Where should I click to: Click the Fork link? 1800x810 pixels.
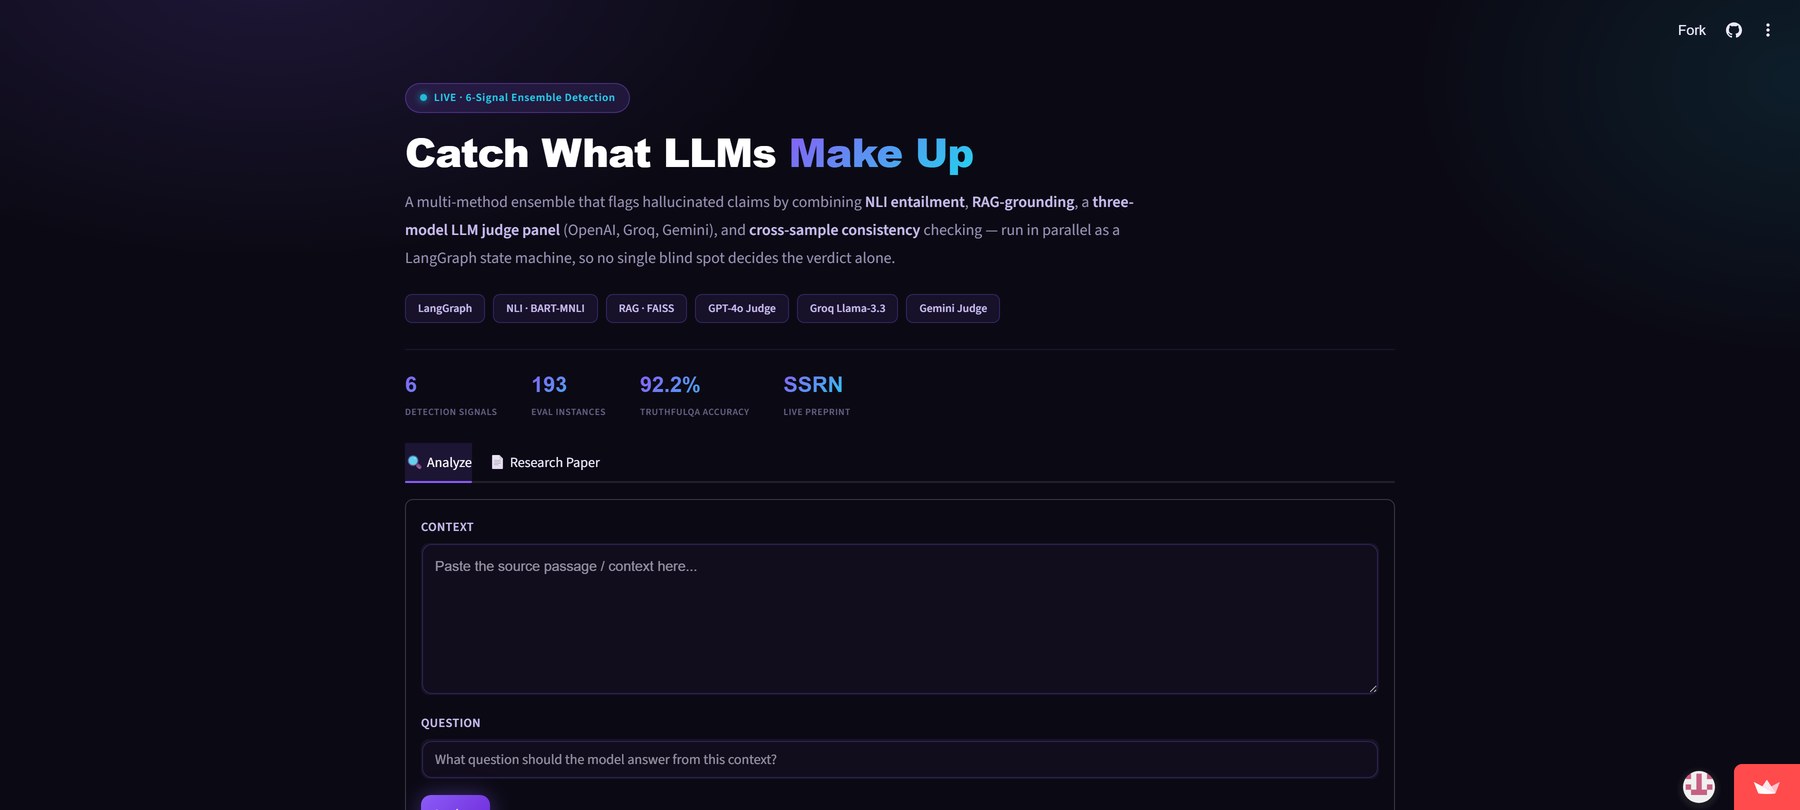pos(1692,30)
